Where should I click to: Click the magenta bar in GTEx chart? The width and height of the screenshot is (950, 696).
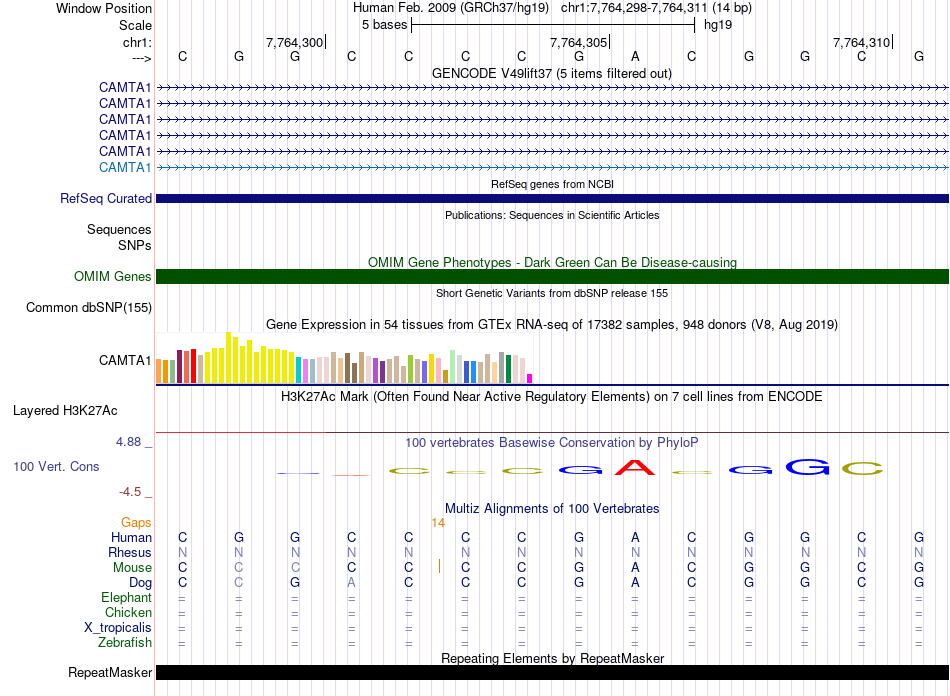(530, 379)
